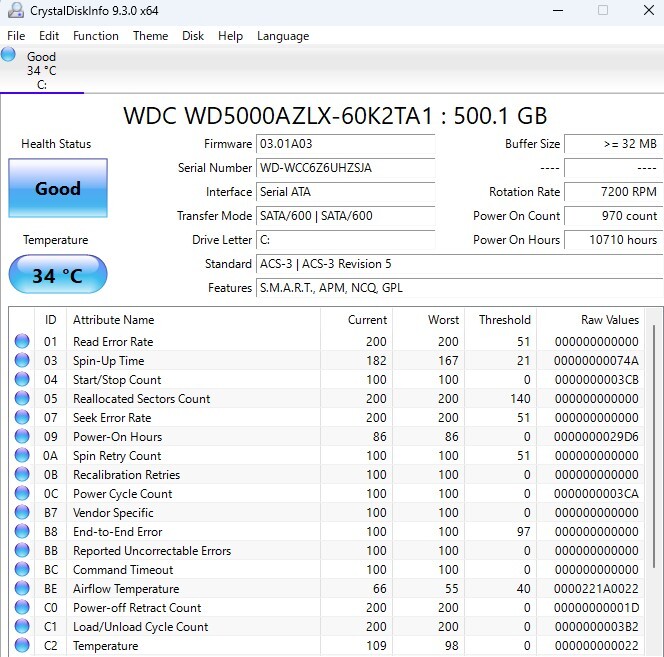Click the status orb beside Read Error Rate
Viewport: 664px width, 657px height.
[22, 342]
